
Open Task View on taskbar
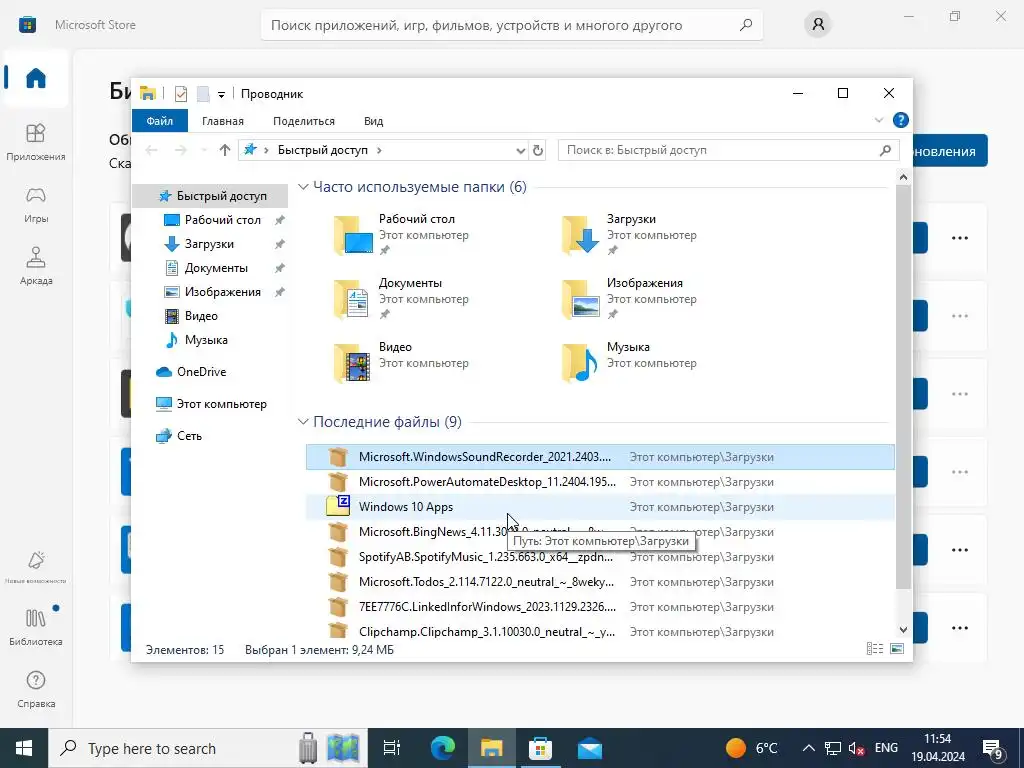[x=392, y=748]
